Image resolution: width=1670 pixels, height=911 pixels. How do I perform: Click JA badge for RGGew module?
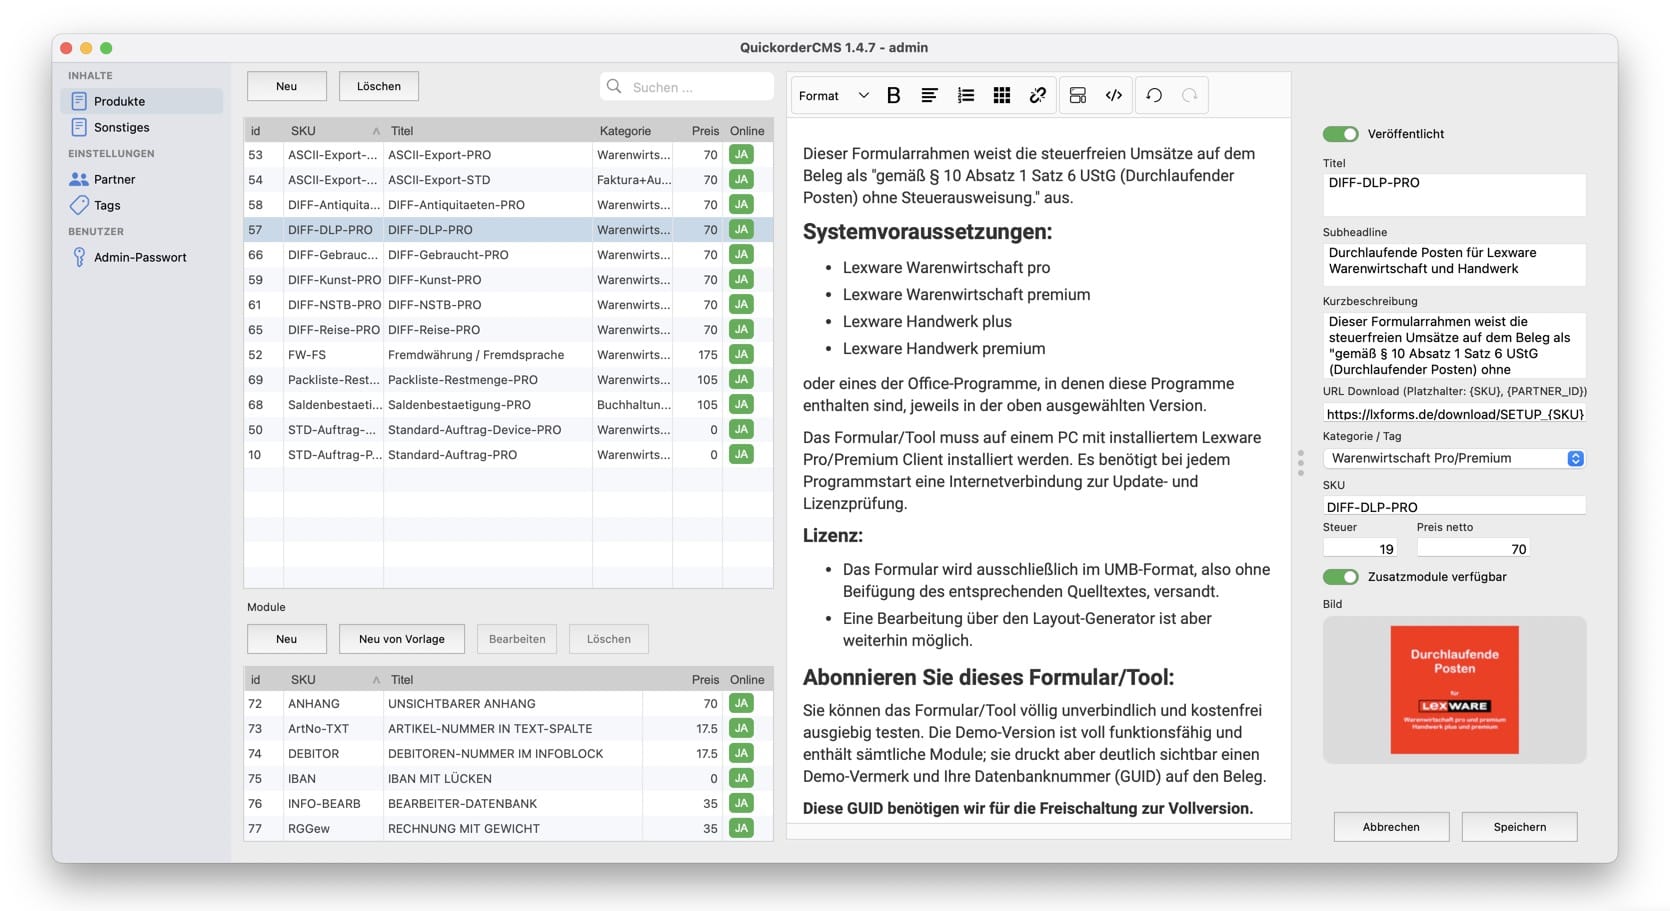(741, 829)
